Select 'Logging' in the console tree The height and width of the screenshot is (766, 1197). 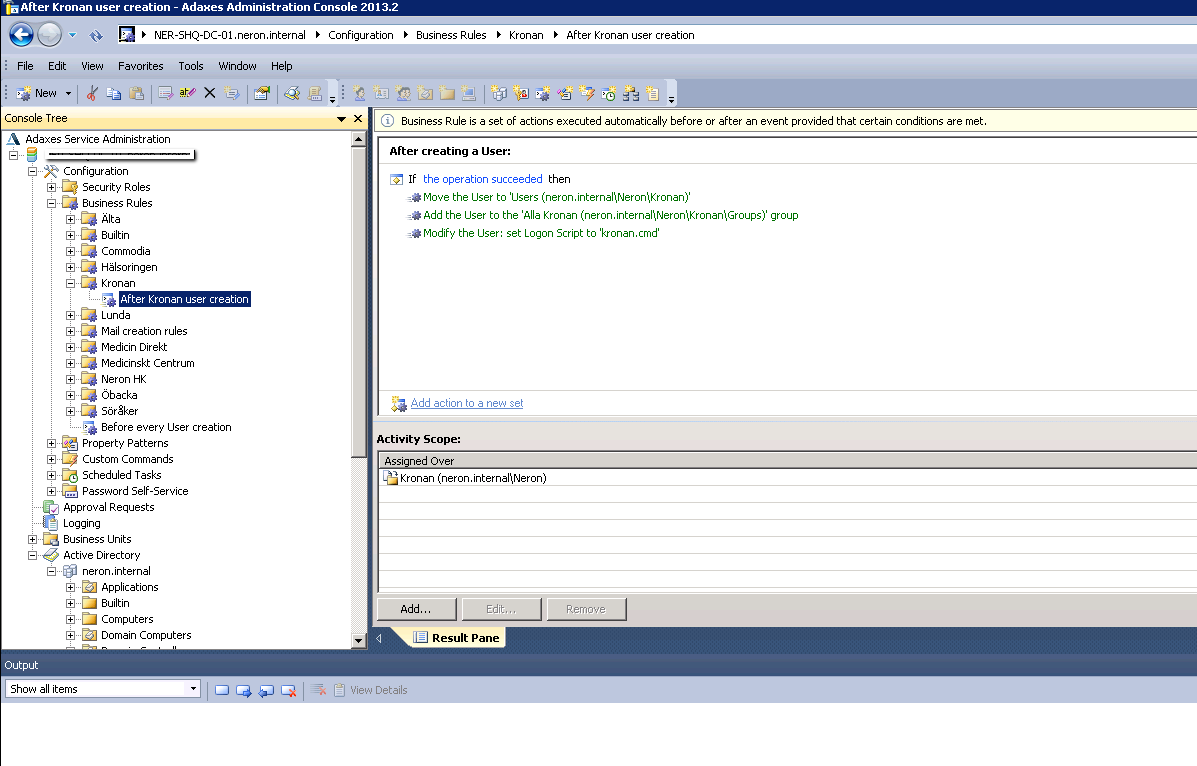point(82,524)
